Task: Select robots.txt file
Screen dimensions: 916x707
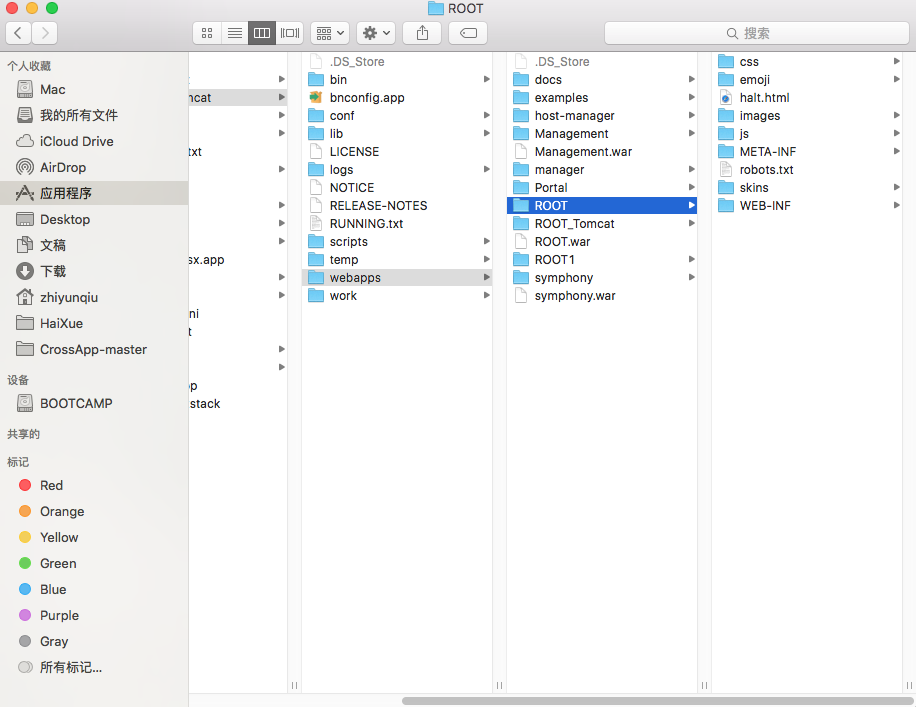Action: [807, 169]
